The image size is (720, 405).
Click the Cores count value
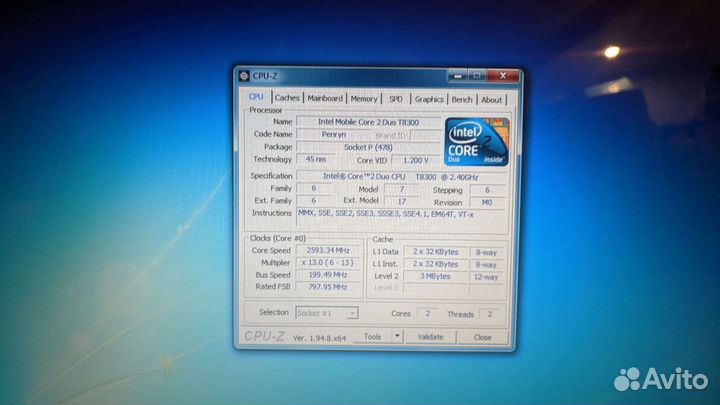click(428, 314)
